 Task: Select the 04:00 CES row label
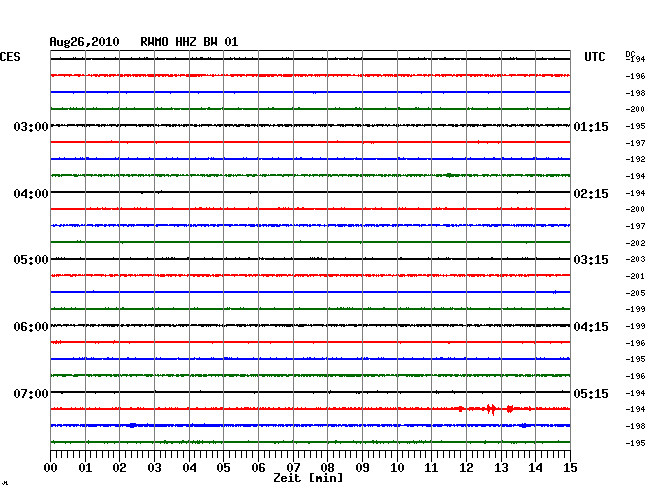pyautogui.click(x=31, y=194)
